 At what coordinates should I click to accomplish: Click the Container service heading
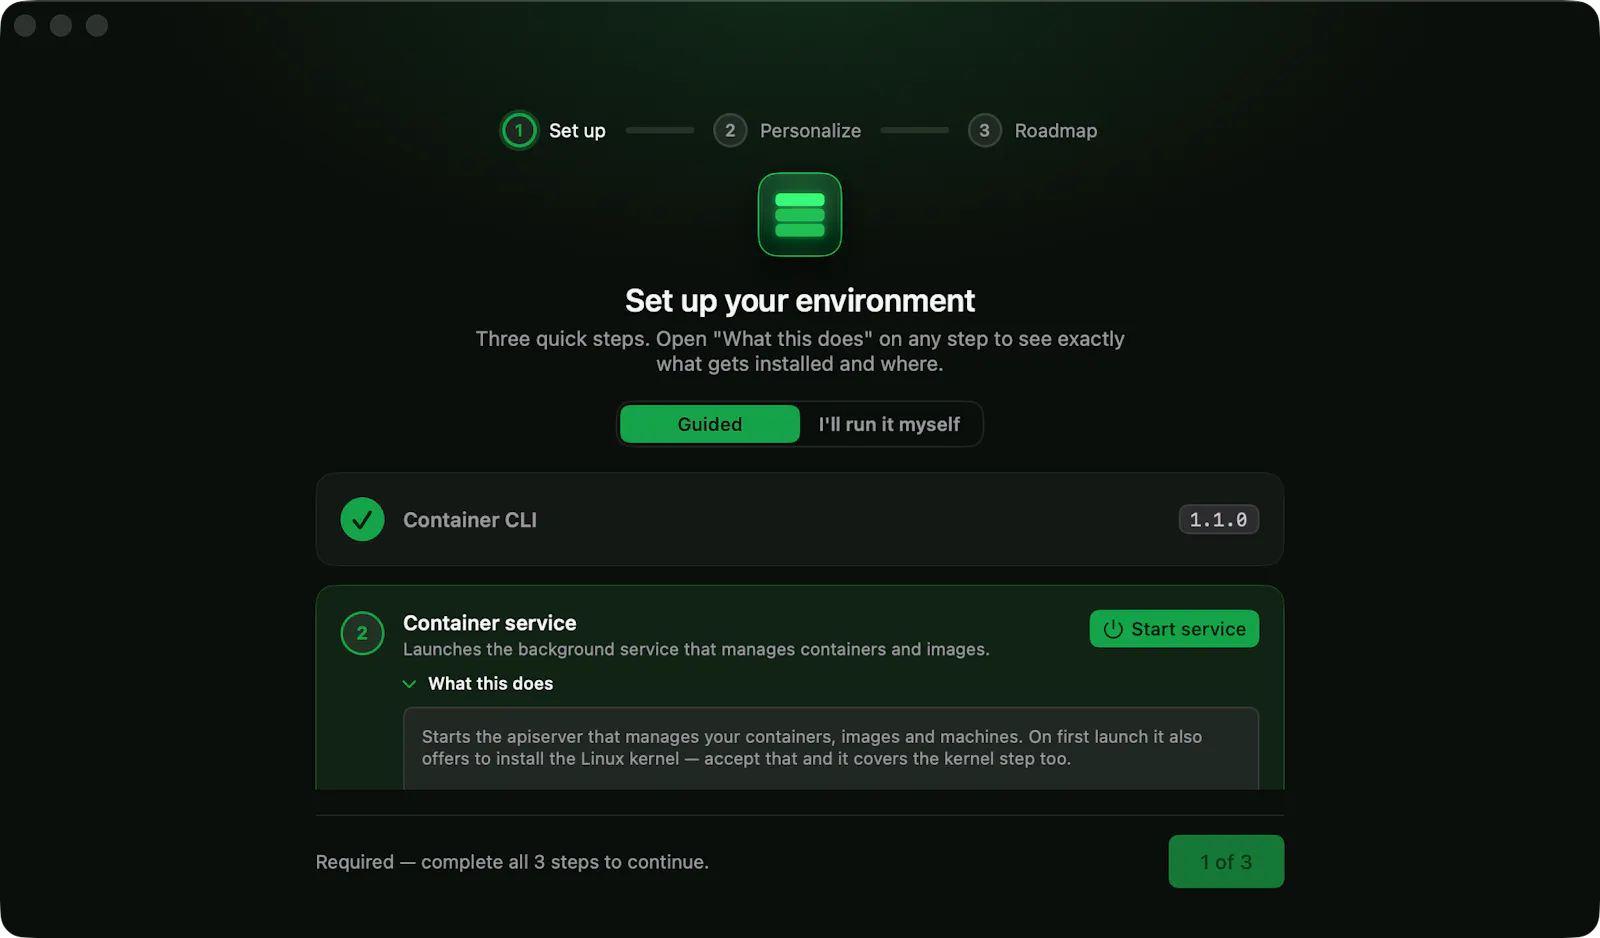[490, 623]
